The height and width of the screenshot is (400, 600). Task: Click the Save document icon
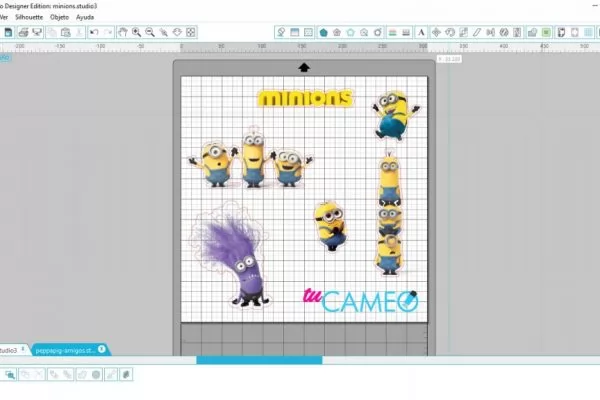pyautogui.click(x=8, y=33)
